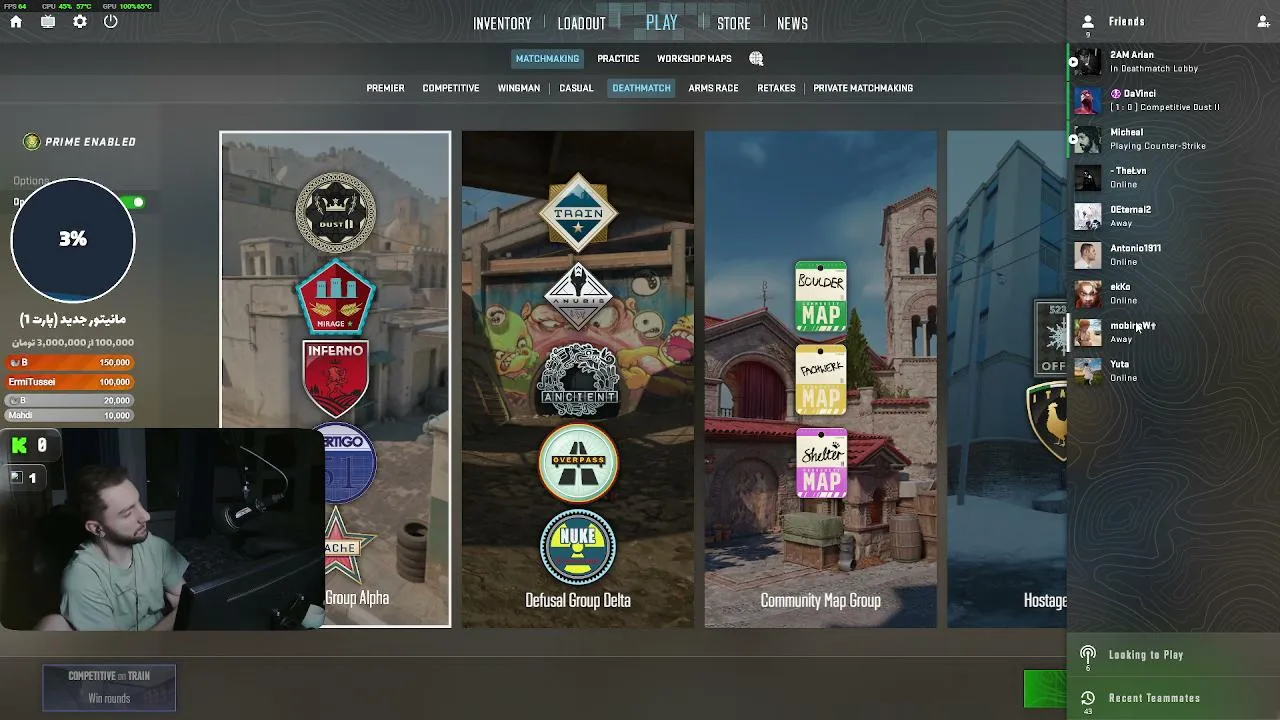Select the Pachwerk community map tag

821,381
